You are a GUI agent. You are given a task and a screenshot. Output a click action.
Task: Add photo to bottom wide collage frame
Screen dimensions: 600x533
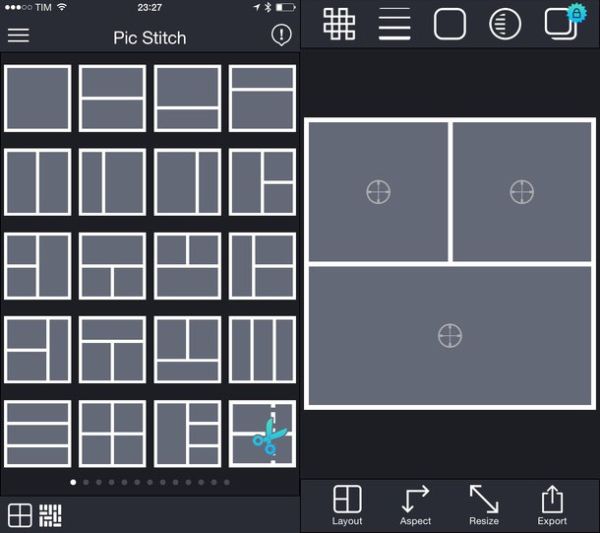(x=450, y=336)
